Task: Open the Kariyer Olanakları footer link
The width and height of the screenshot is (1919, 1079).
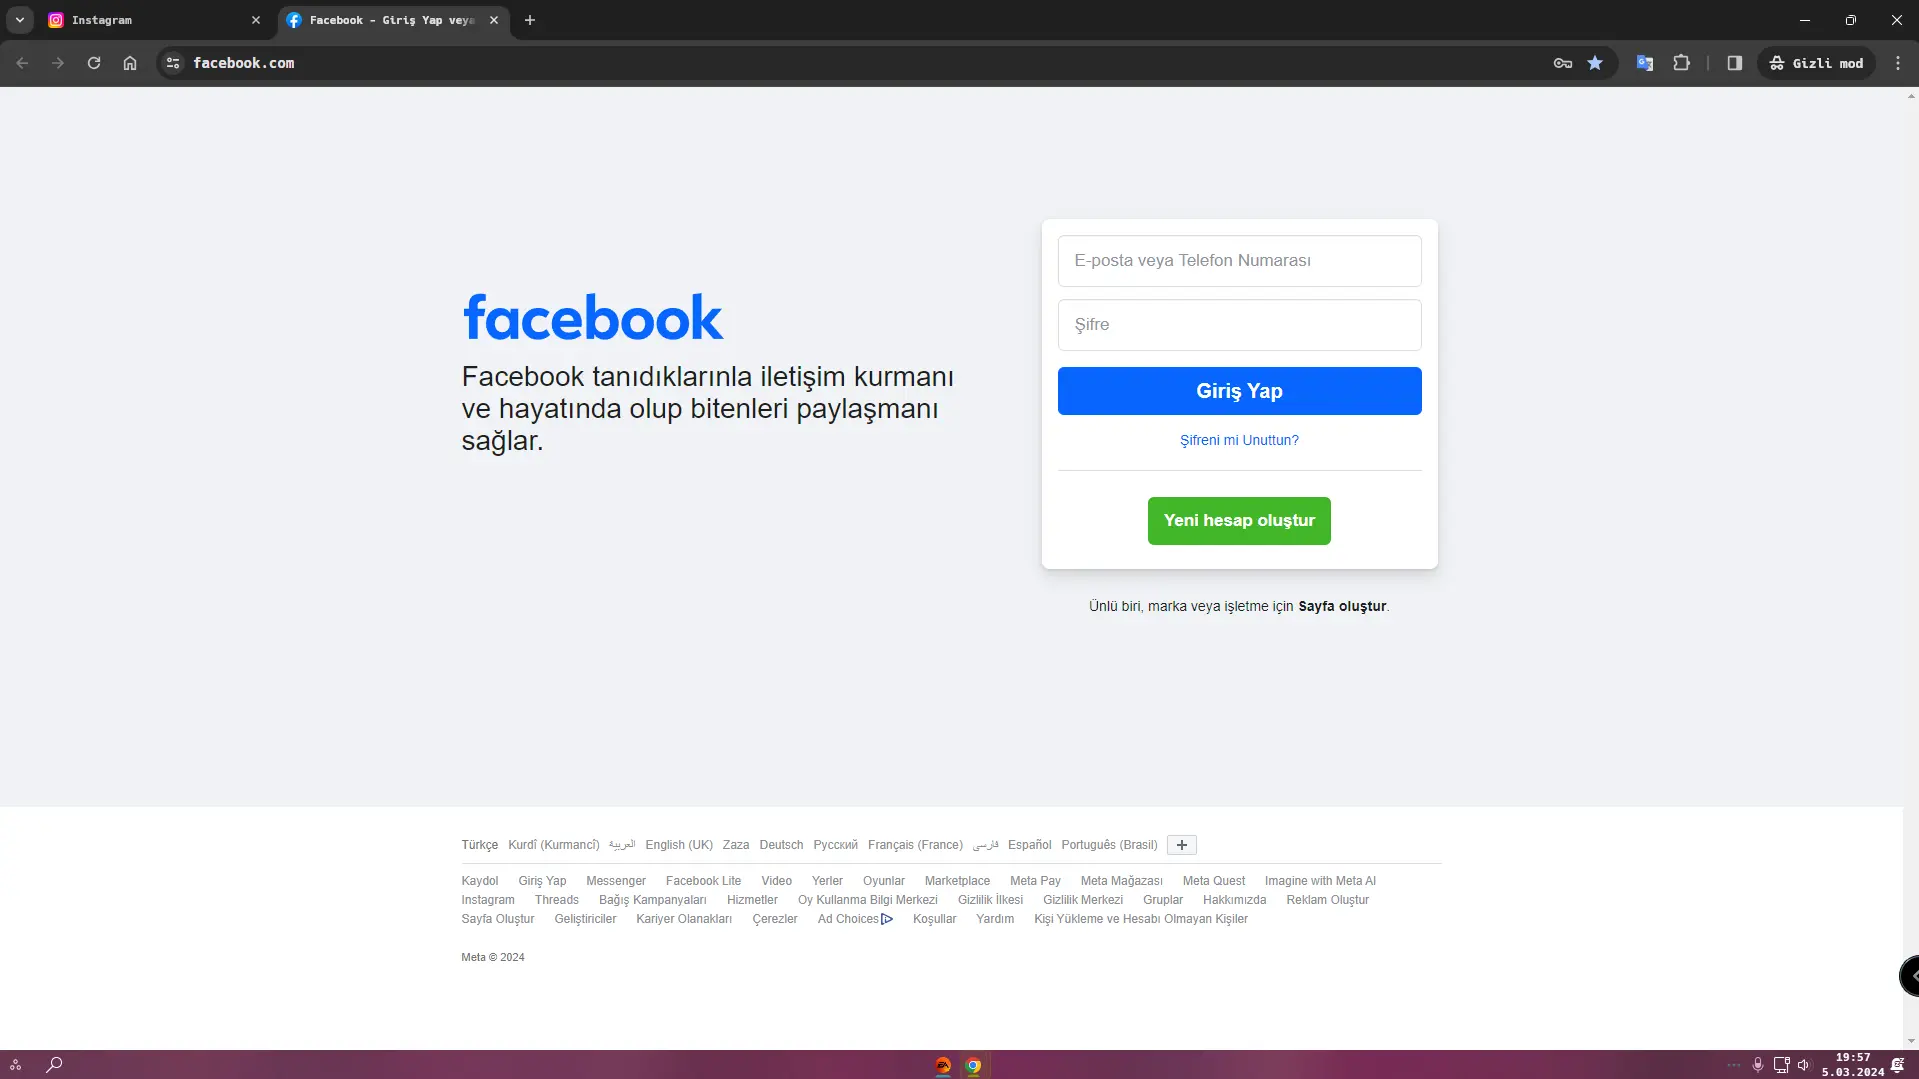Action: 684,919
